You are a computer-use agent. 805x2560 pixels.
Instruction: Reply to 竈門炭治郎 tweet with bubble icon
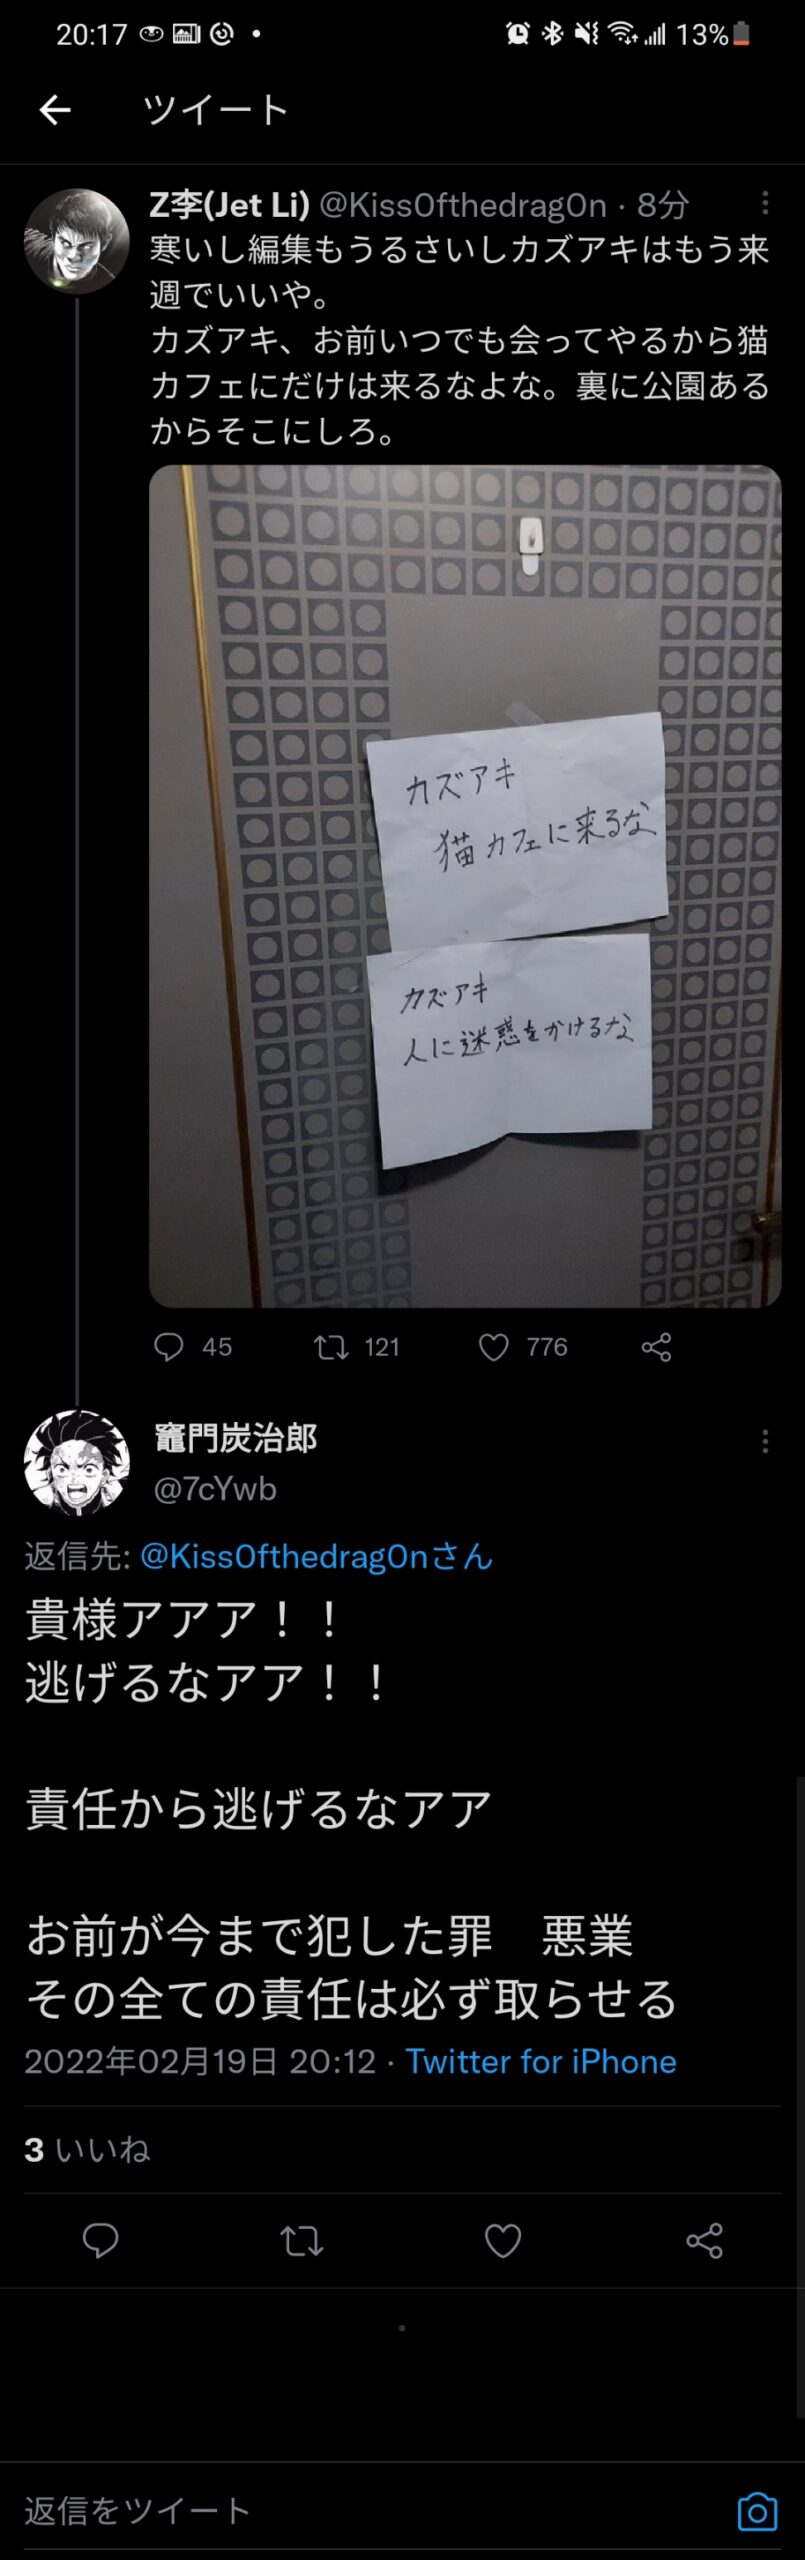[100, 2240]
